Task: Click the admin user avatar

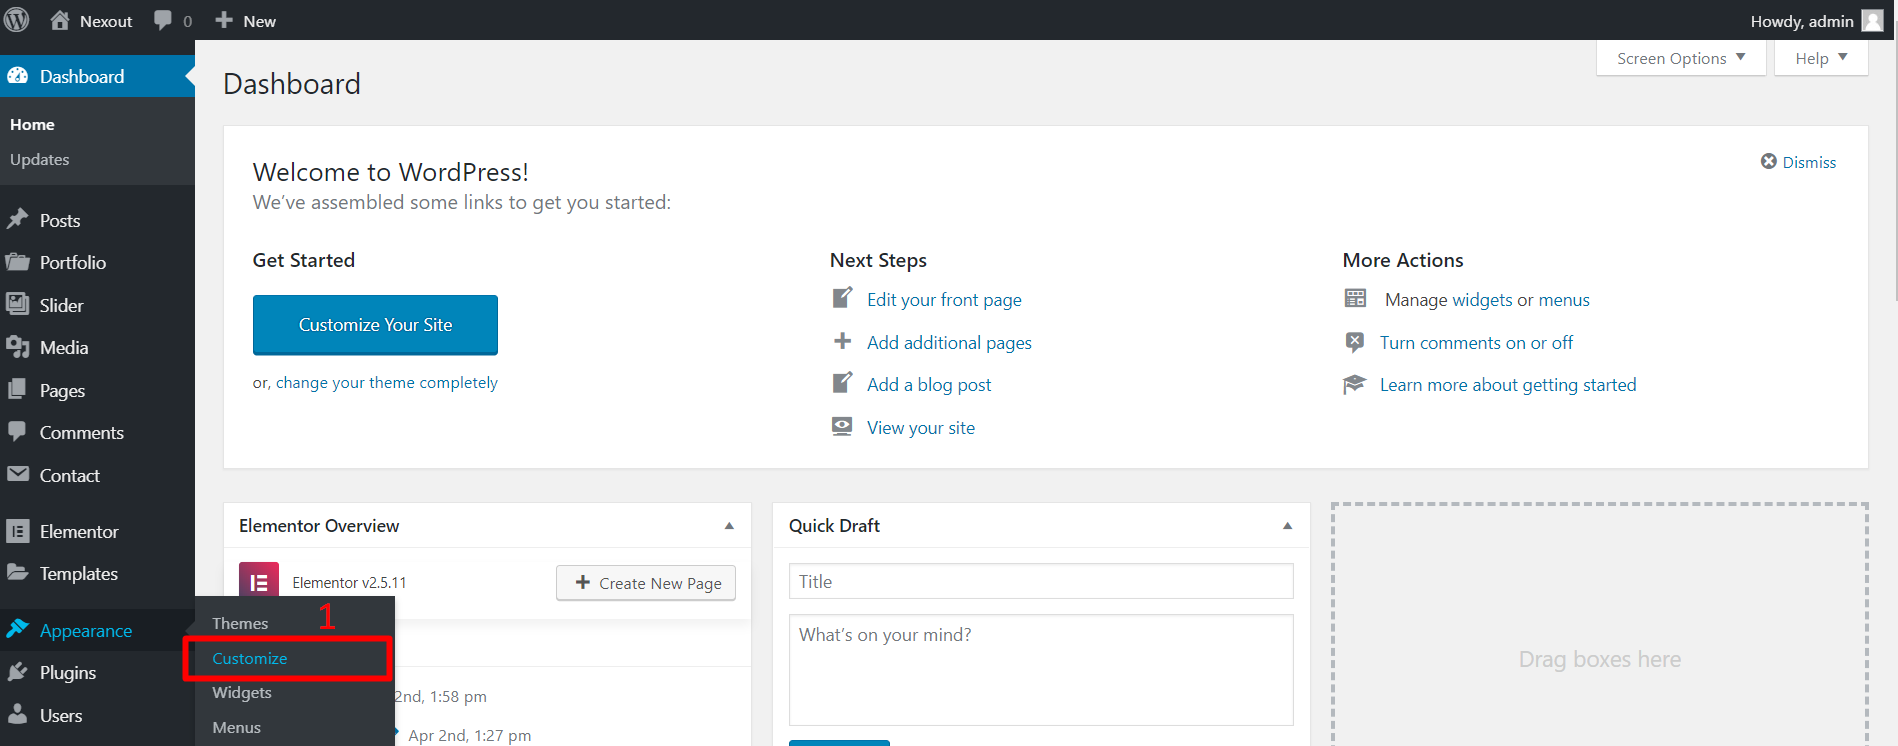Action: (x=1872, y=21)
